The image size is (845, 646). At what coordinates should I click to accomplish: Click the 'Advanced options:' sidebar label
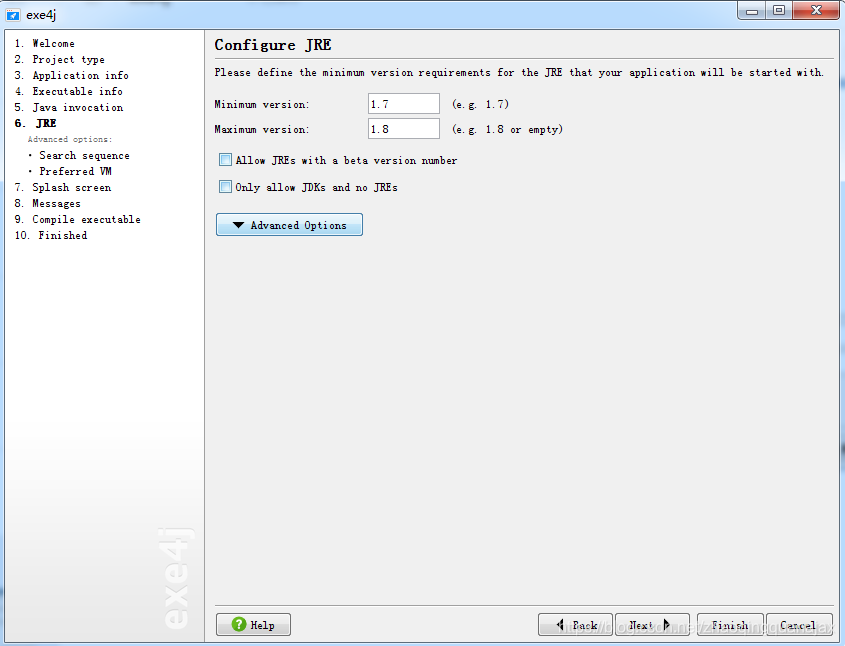click(x=70, y=139)
